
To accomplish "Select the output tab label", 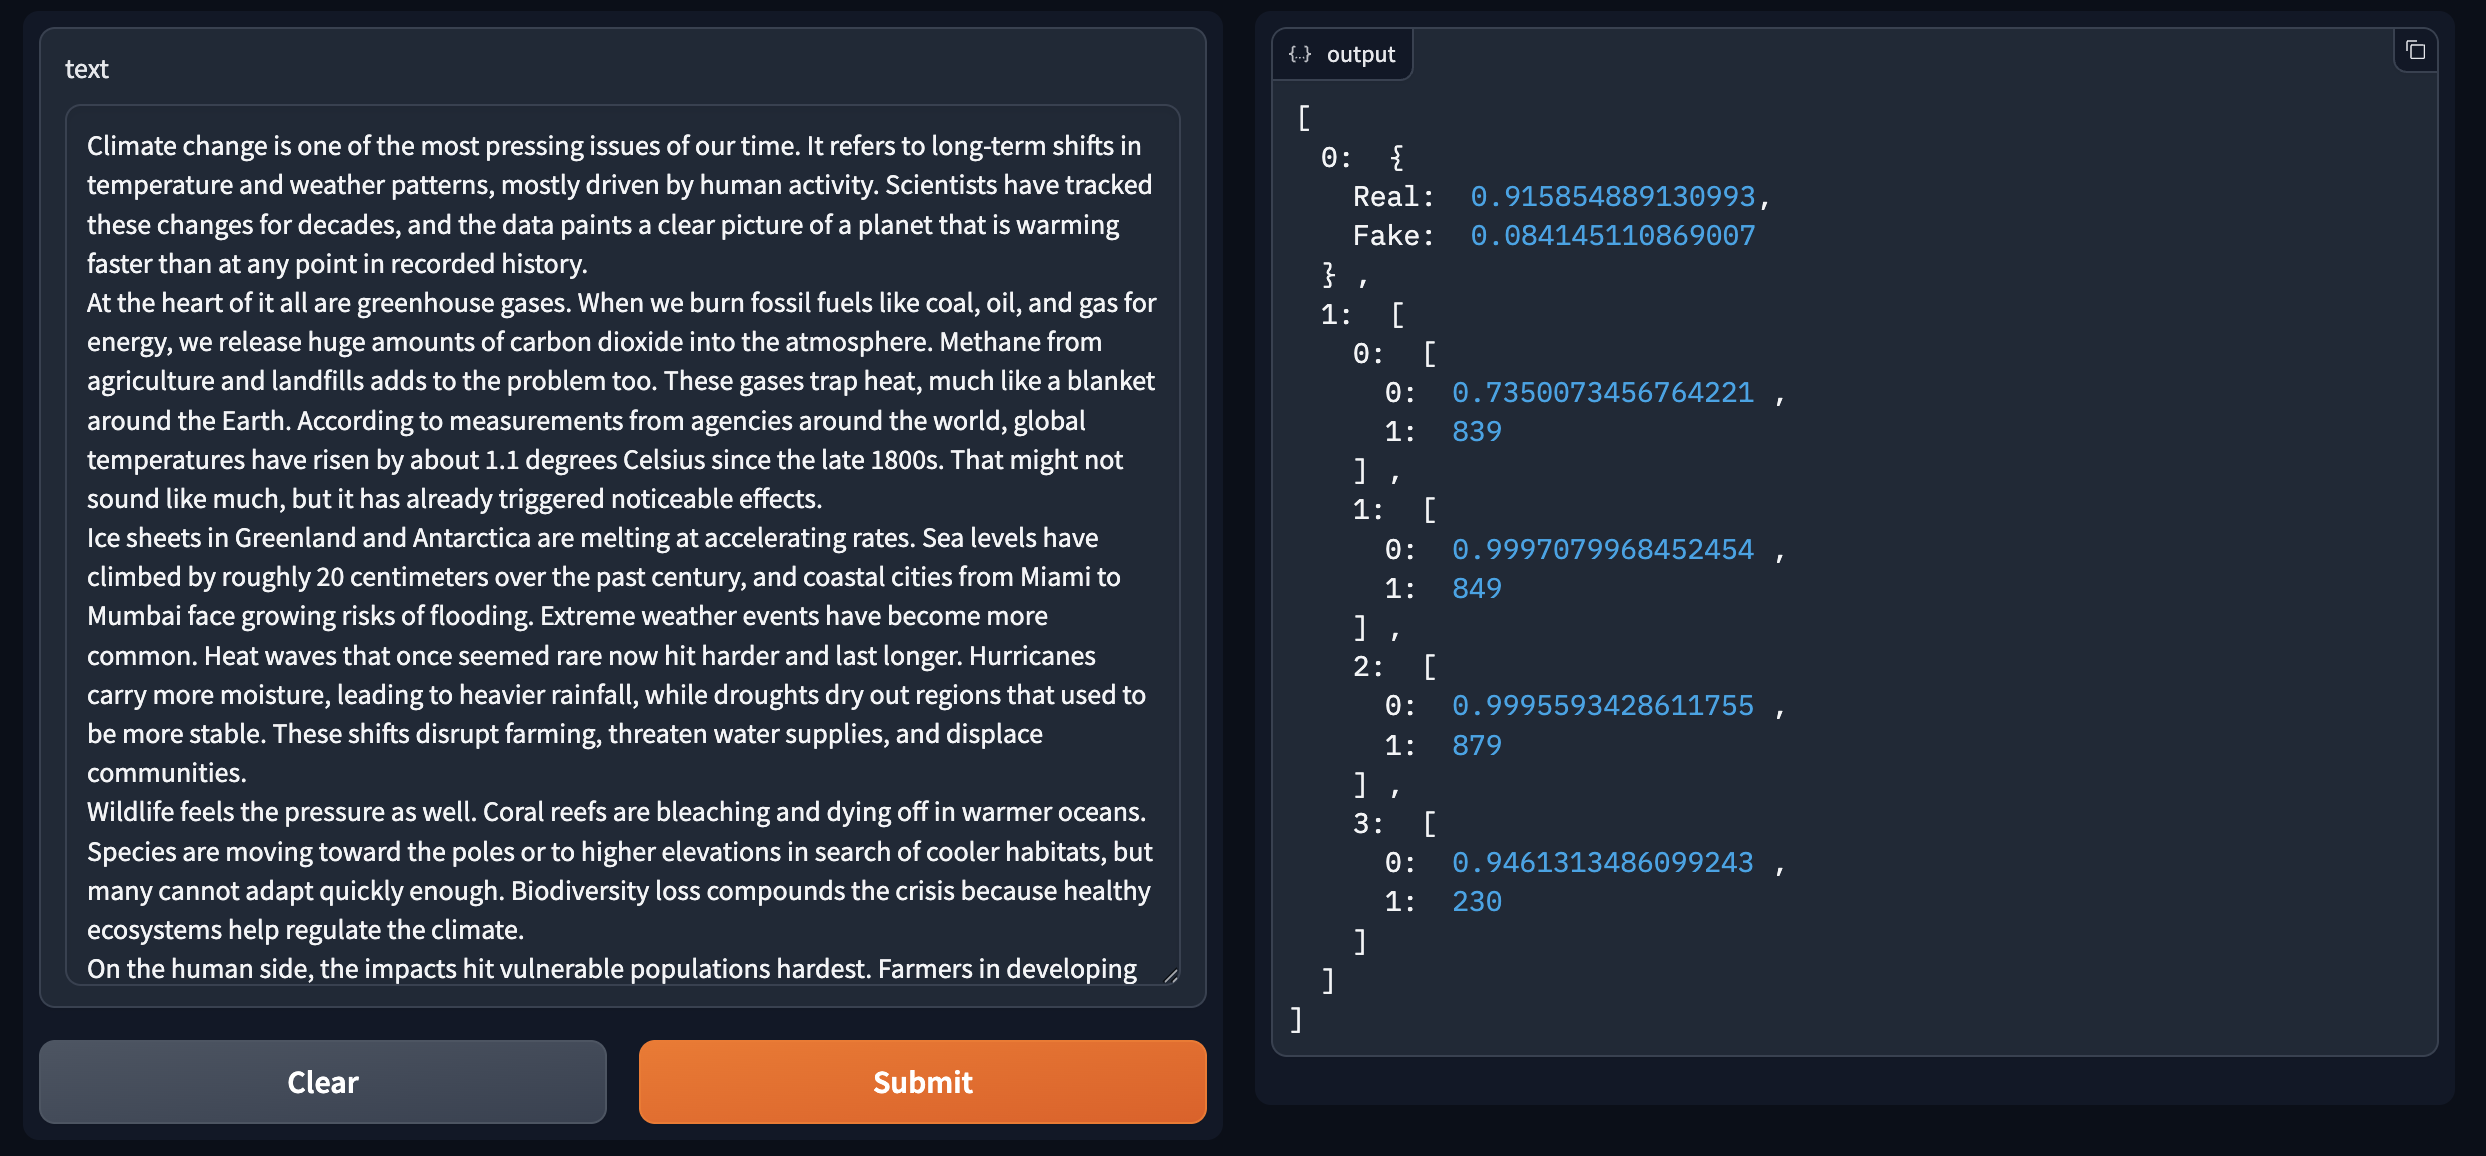I will point(1360,54).
